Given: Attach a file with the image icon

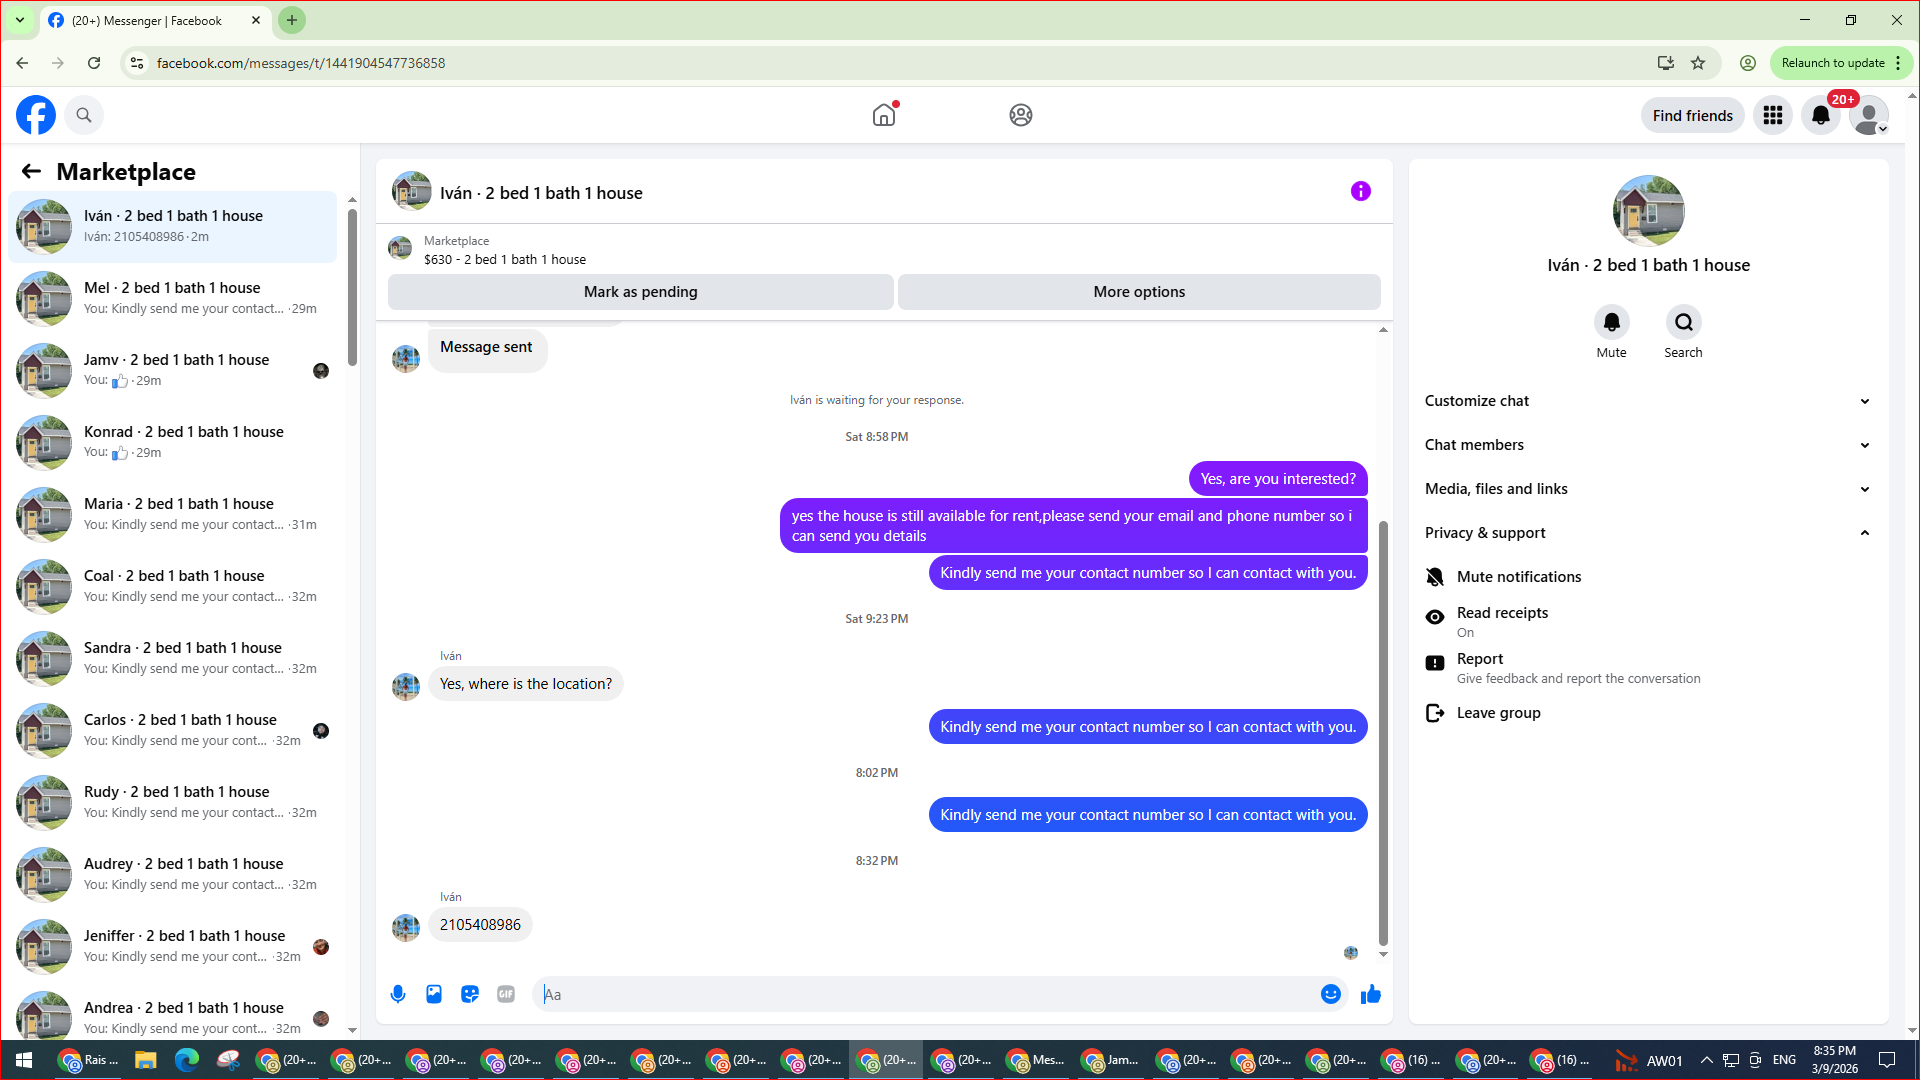Looking at the screenshot, I should [434, 994].
